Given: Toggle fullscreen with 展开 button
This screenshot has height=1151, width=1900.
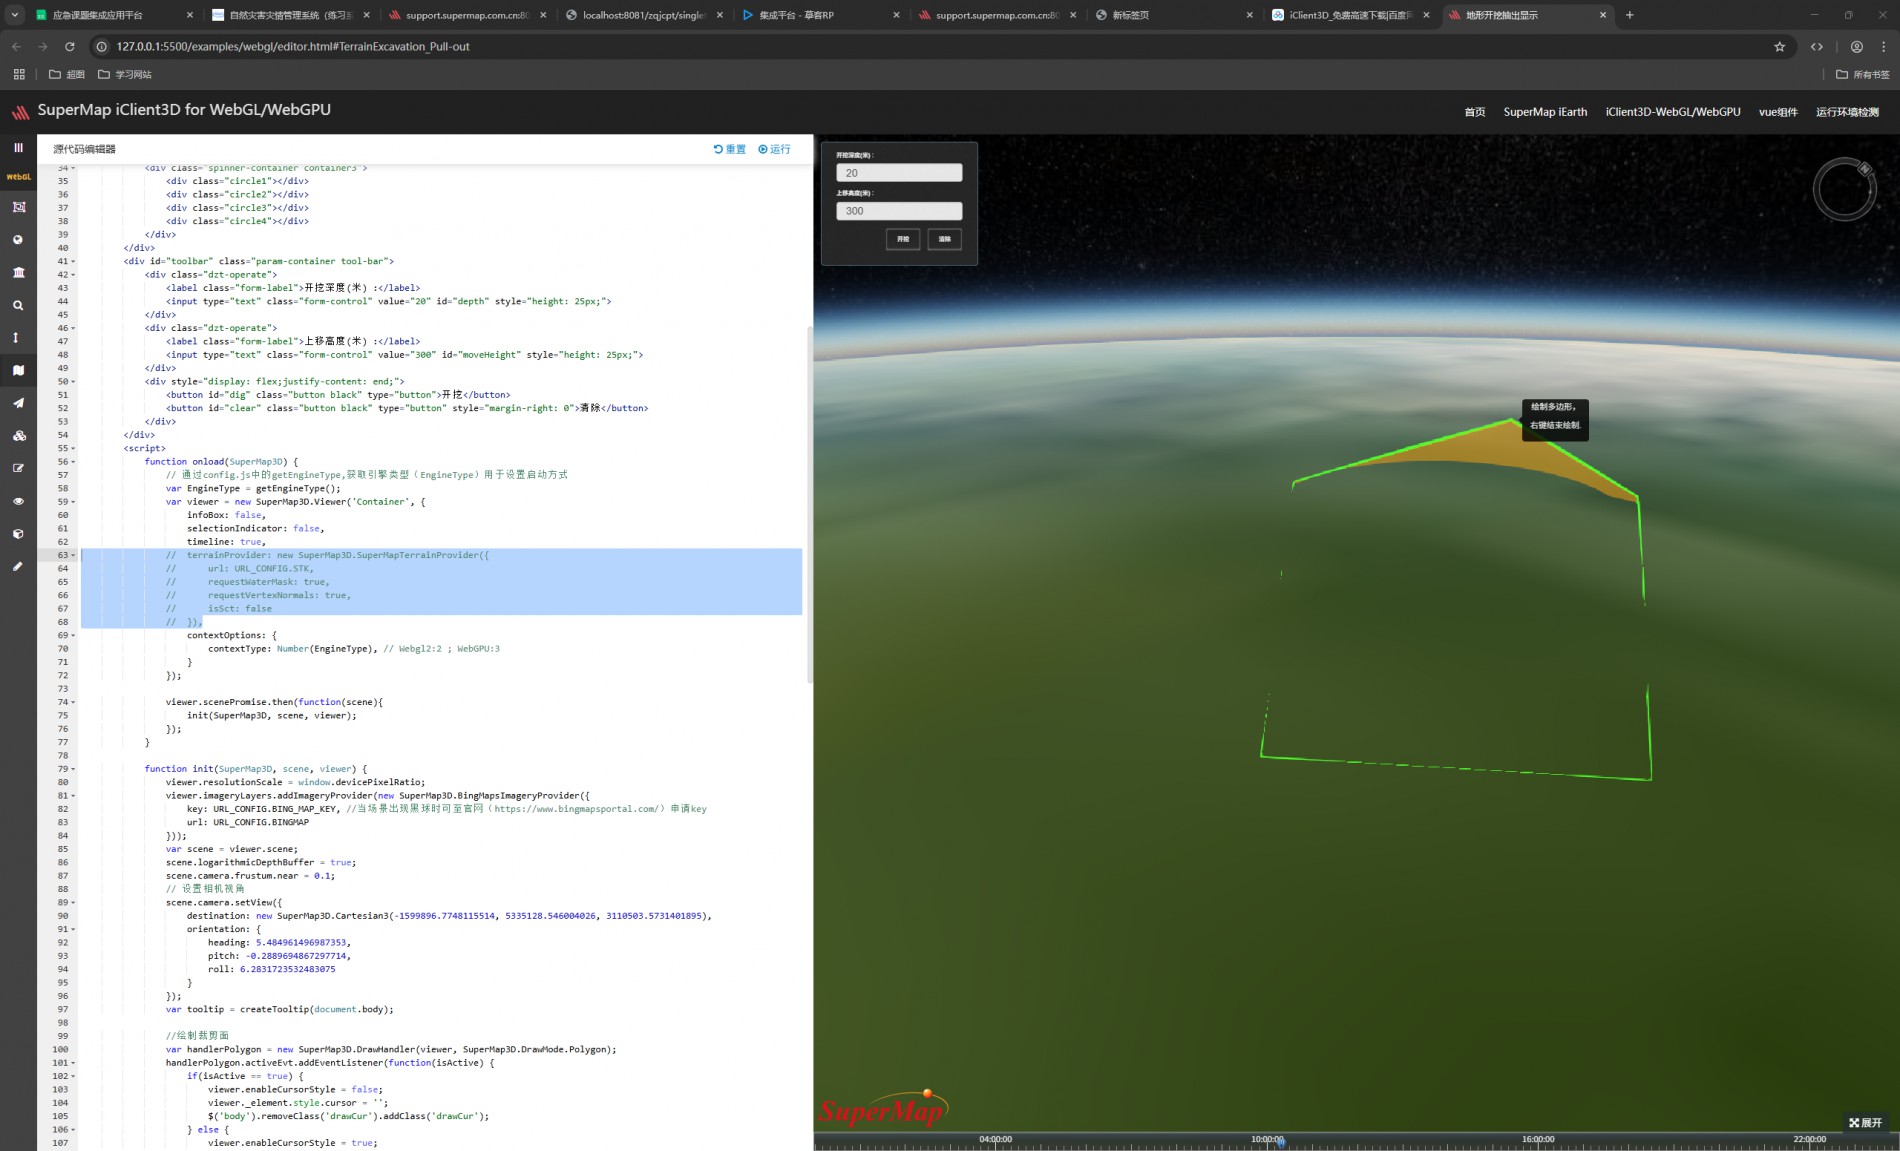Looking at the screenshot, I should (x=1865, y=1123).
